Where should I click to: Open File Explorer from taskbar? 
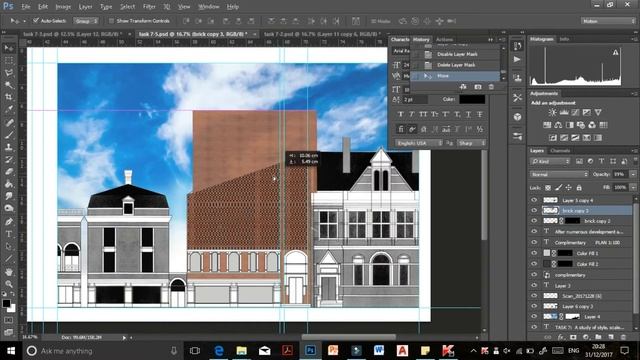tap(242, 351)
